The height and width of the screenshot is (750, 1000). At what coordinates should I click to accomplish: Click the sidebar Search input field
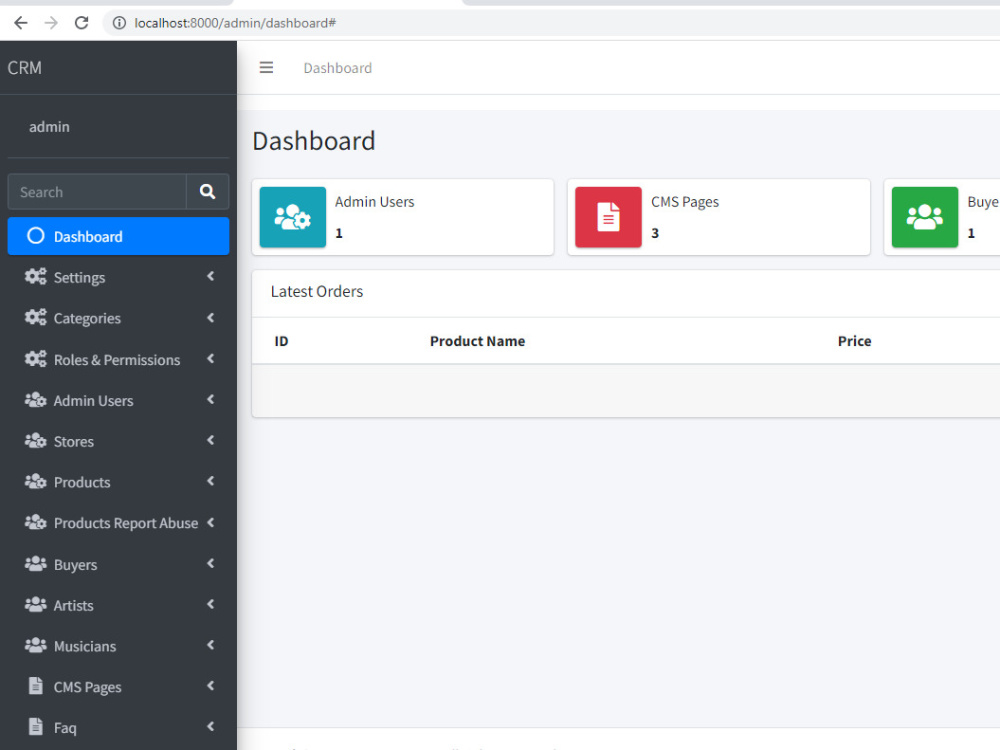(97, 191)
